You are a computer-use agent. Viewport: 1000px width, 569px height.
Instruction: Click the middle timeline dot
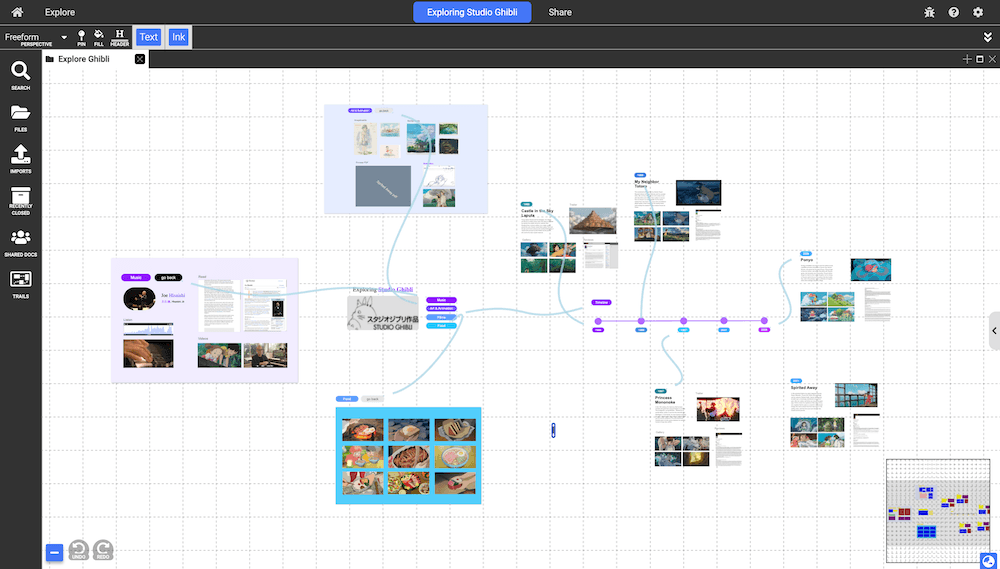pyautogui.click(x=684, y=321)
